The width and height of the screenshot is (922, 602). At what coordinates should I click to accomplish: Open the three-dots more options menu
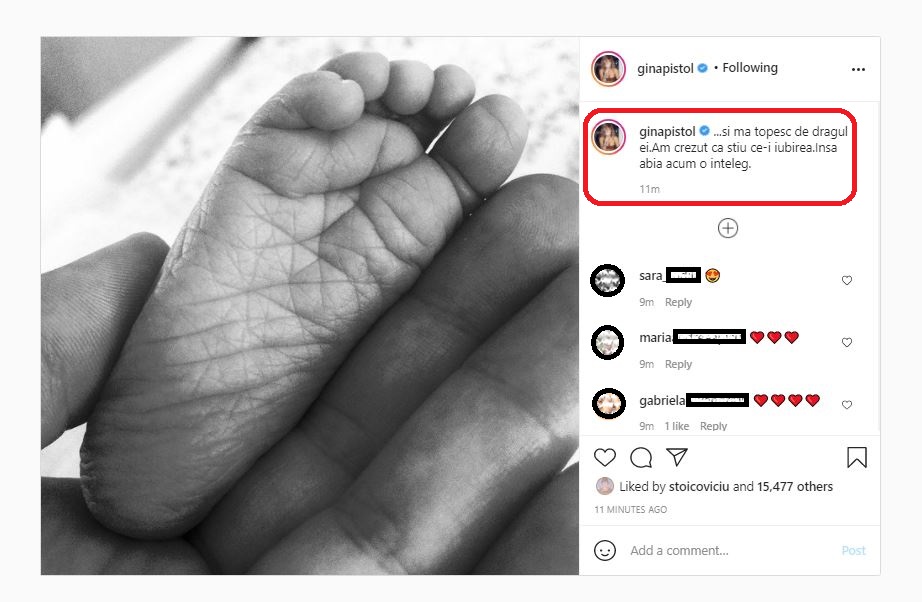point(857,69)
